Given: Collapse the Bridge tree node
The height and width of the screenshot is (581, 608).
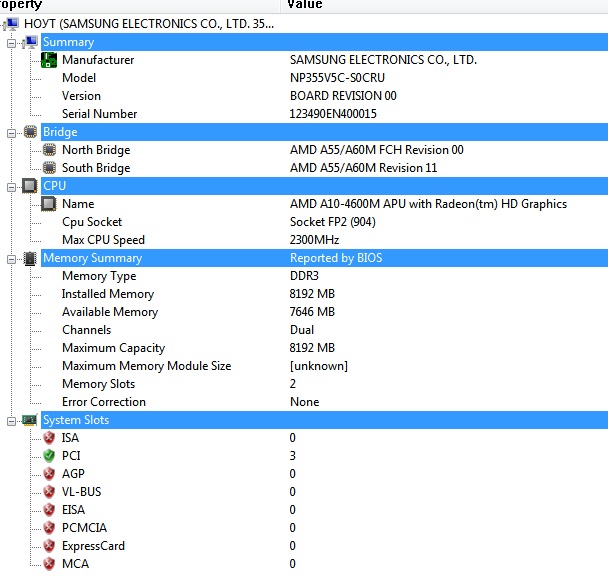Looking at the screenshot, I should [12, 132].
